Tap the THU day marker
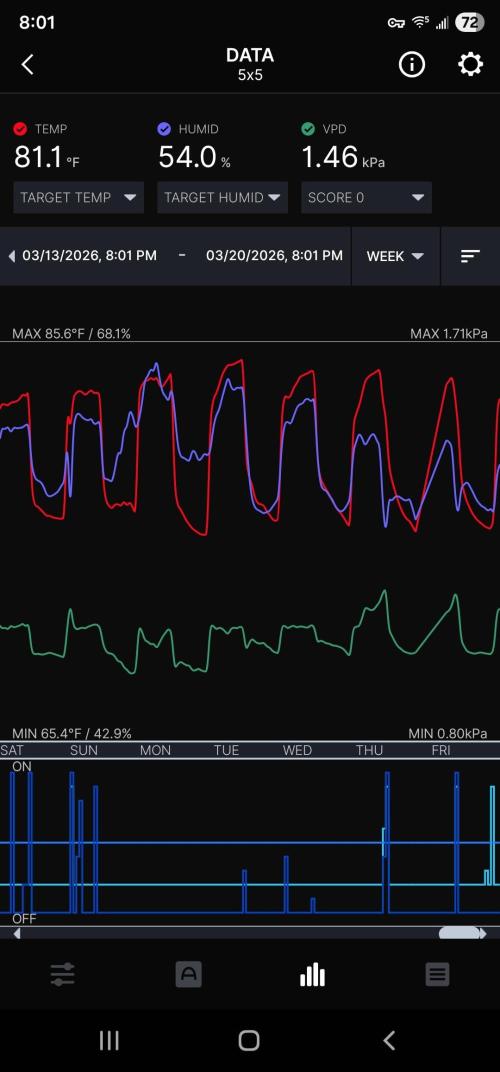Image resolution: width=500 pixels, height=1072 pixels. pyautogui.click(x=369, y=750)
